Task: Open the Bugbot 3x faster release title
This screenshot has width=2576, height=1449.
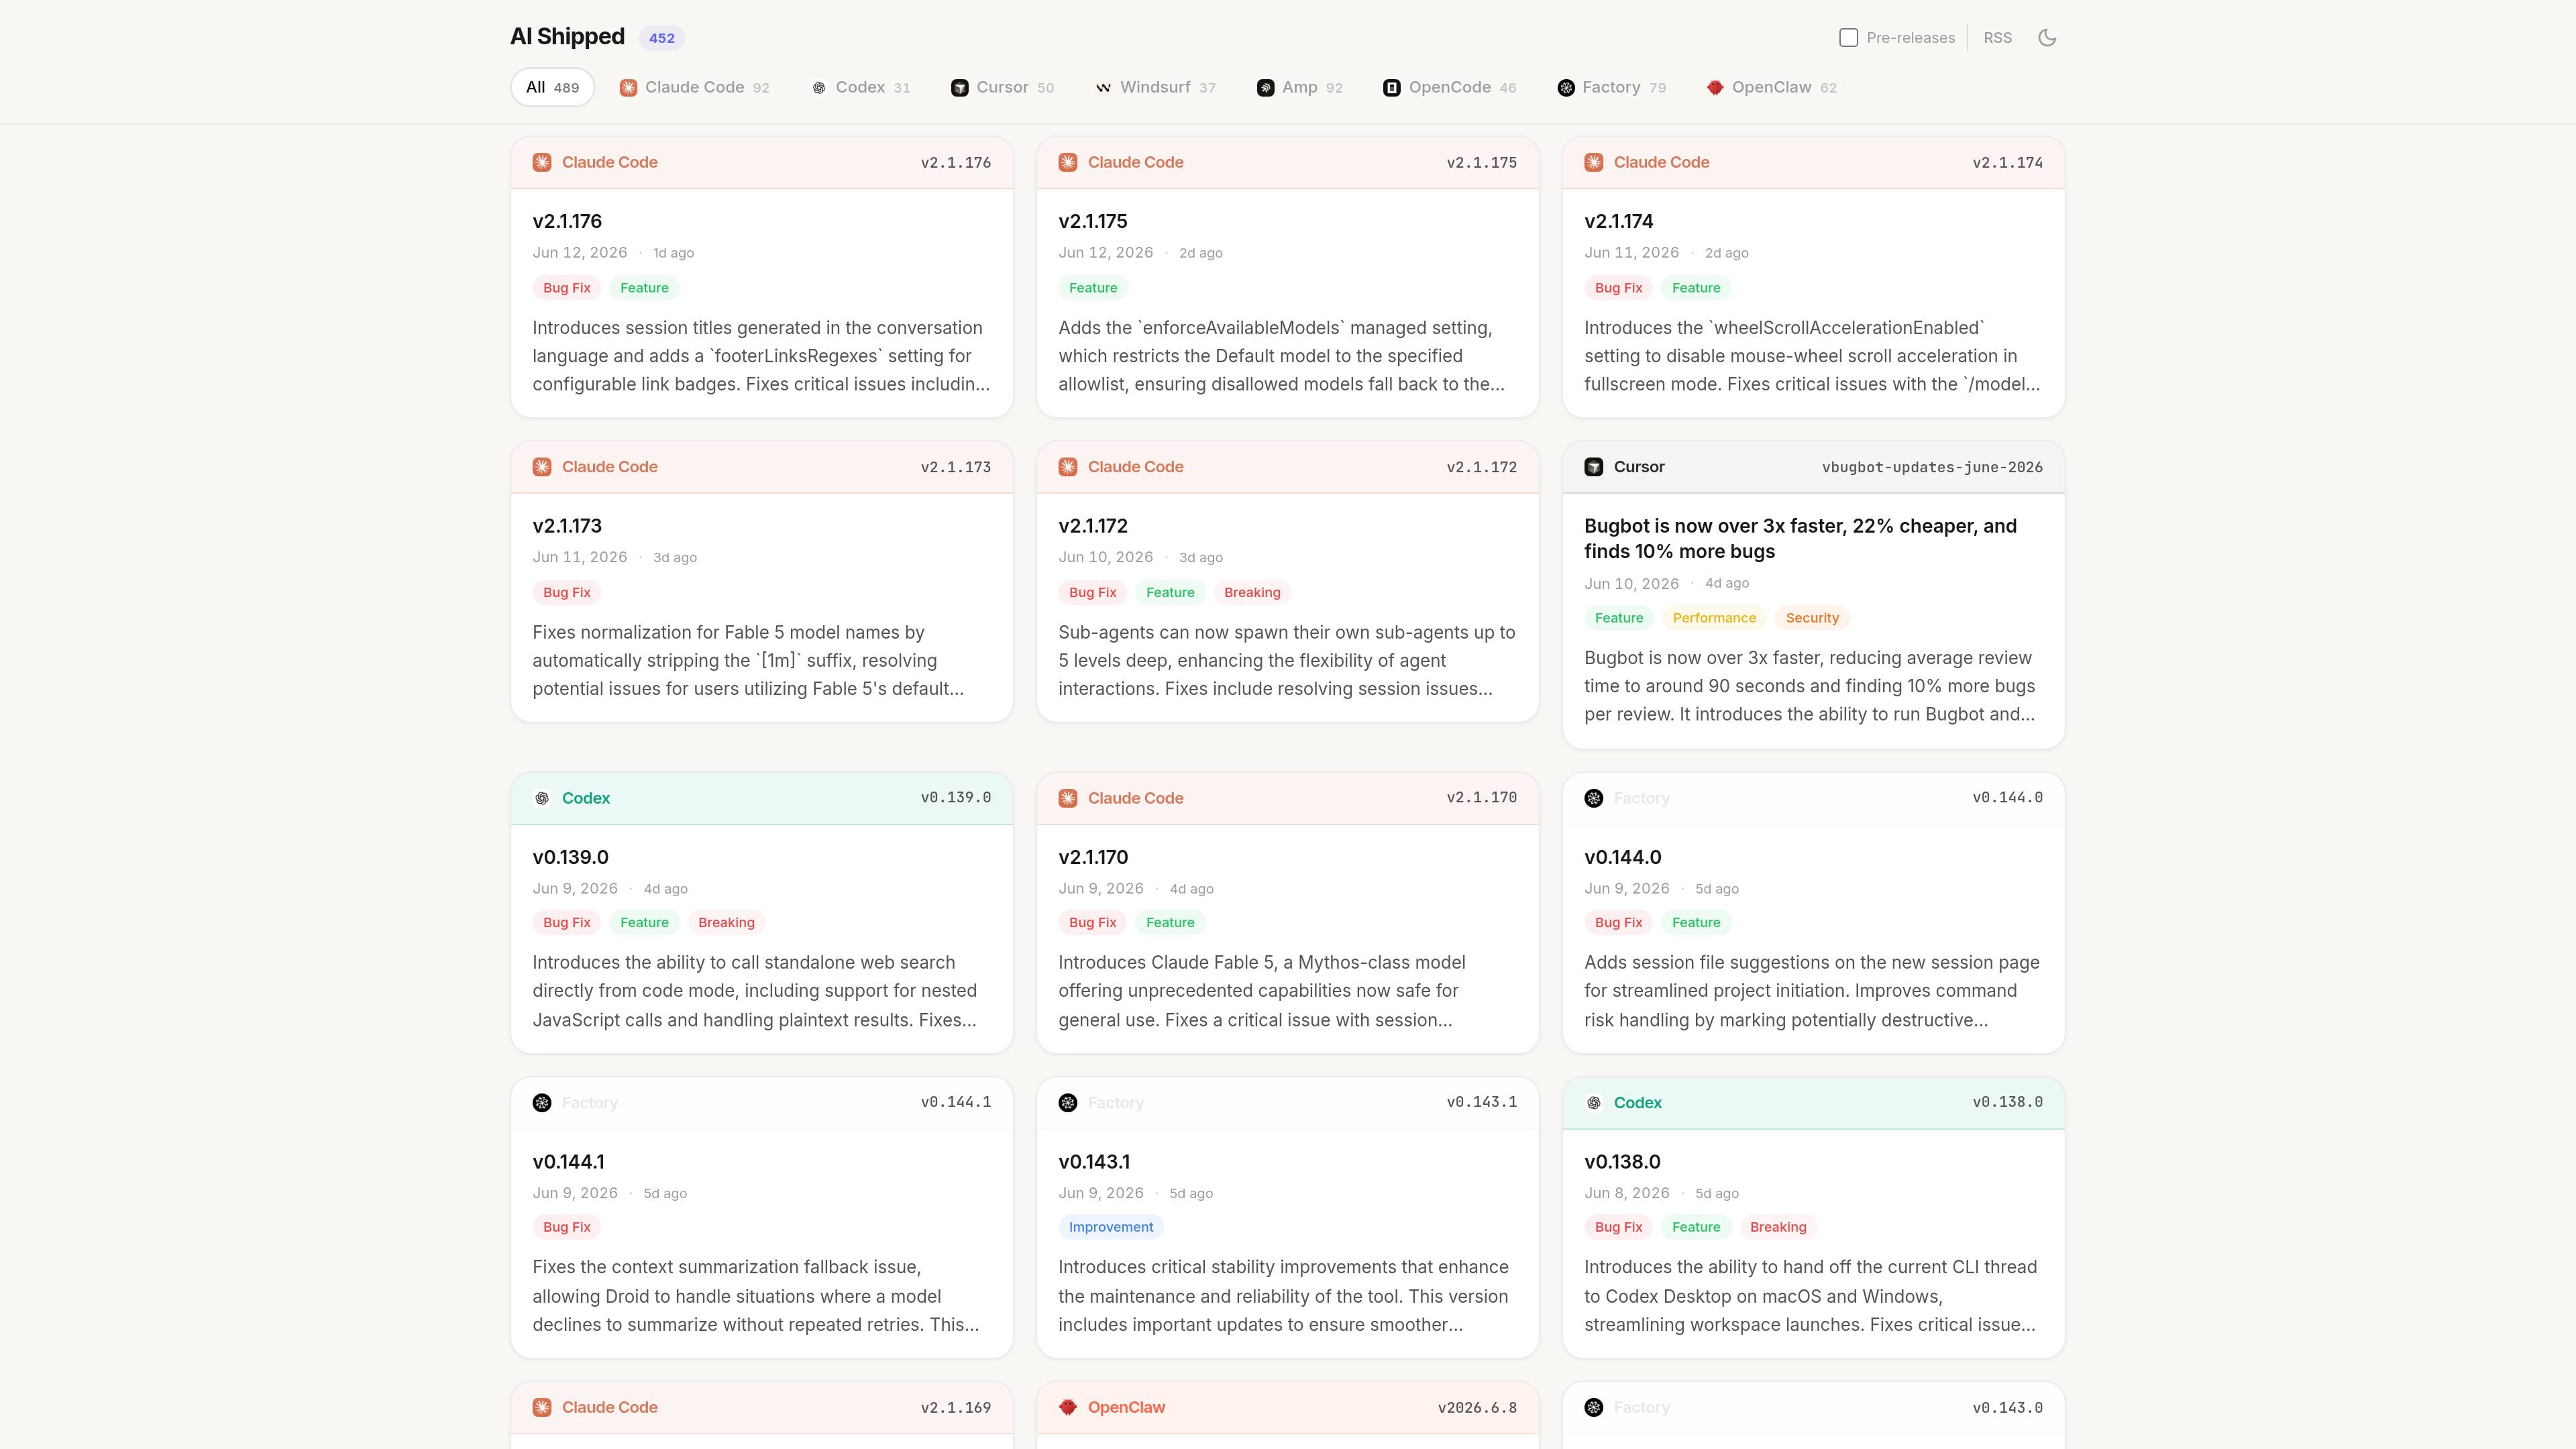Action: tap(1800, 538)
